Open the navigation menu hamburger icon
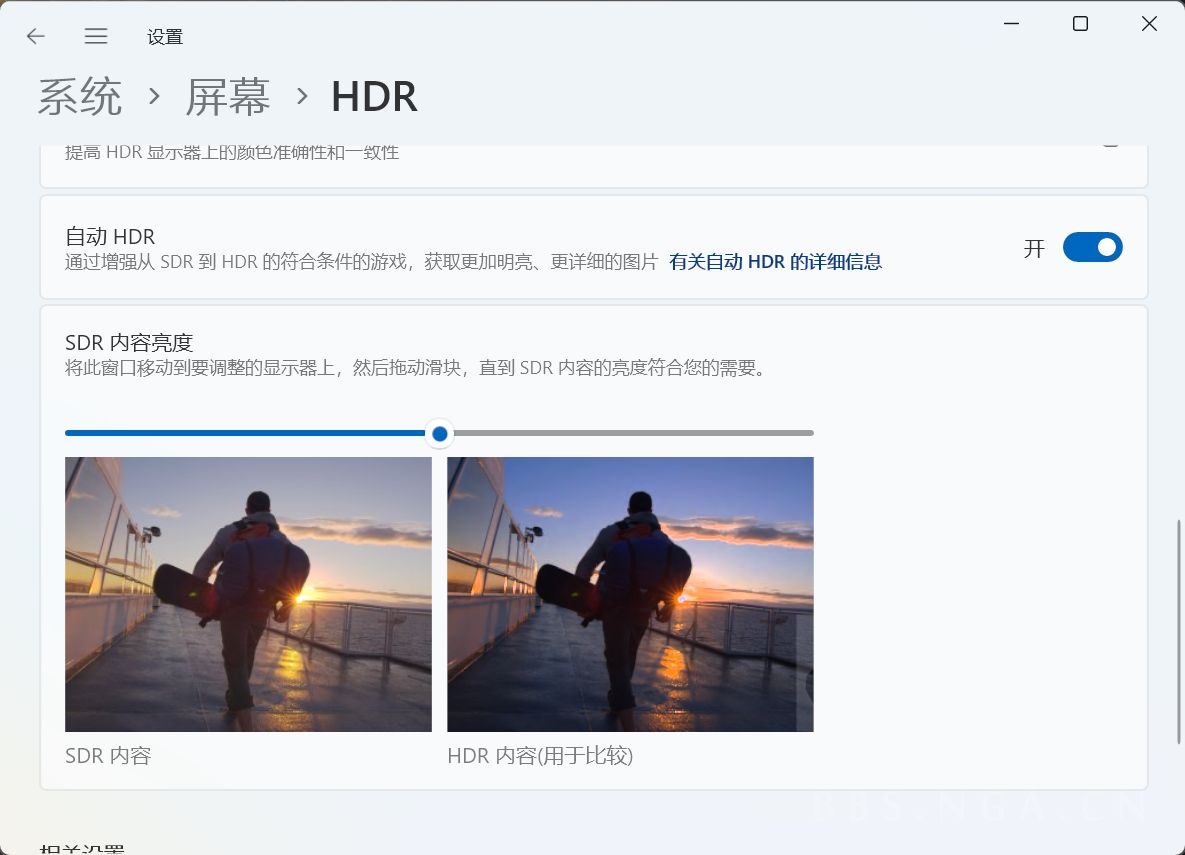1185x855 pixels. [96, 36]
